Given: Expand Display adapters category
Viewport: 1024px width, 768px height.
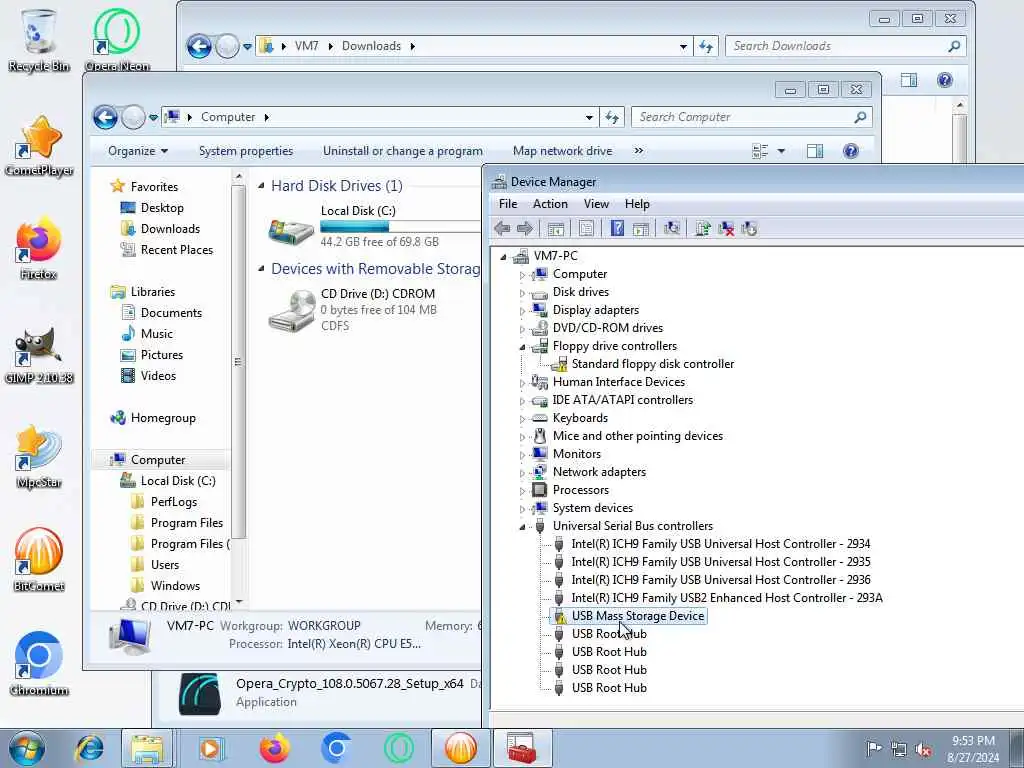Looking at the screenshot, I should [x=522, y=311].
